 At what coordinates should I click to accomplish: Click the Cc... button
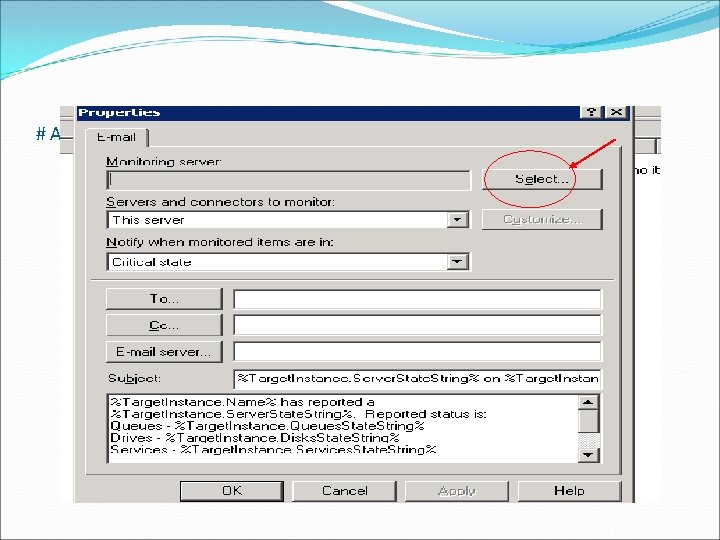164,326
